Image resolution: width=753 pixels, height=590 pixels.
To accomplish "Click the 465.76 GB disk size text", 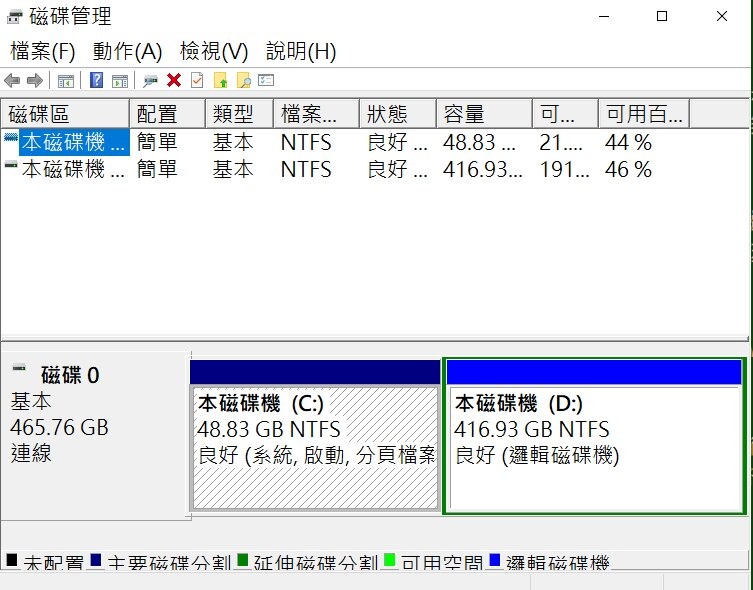I will [x=60, y=427].
